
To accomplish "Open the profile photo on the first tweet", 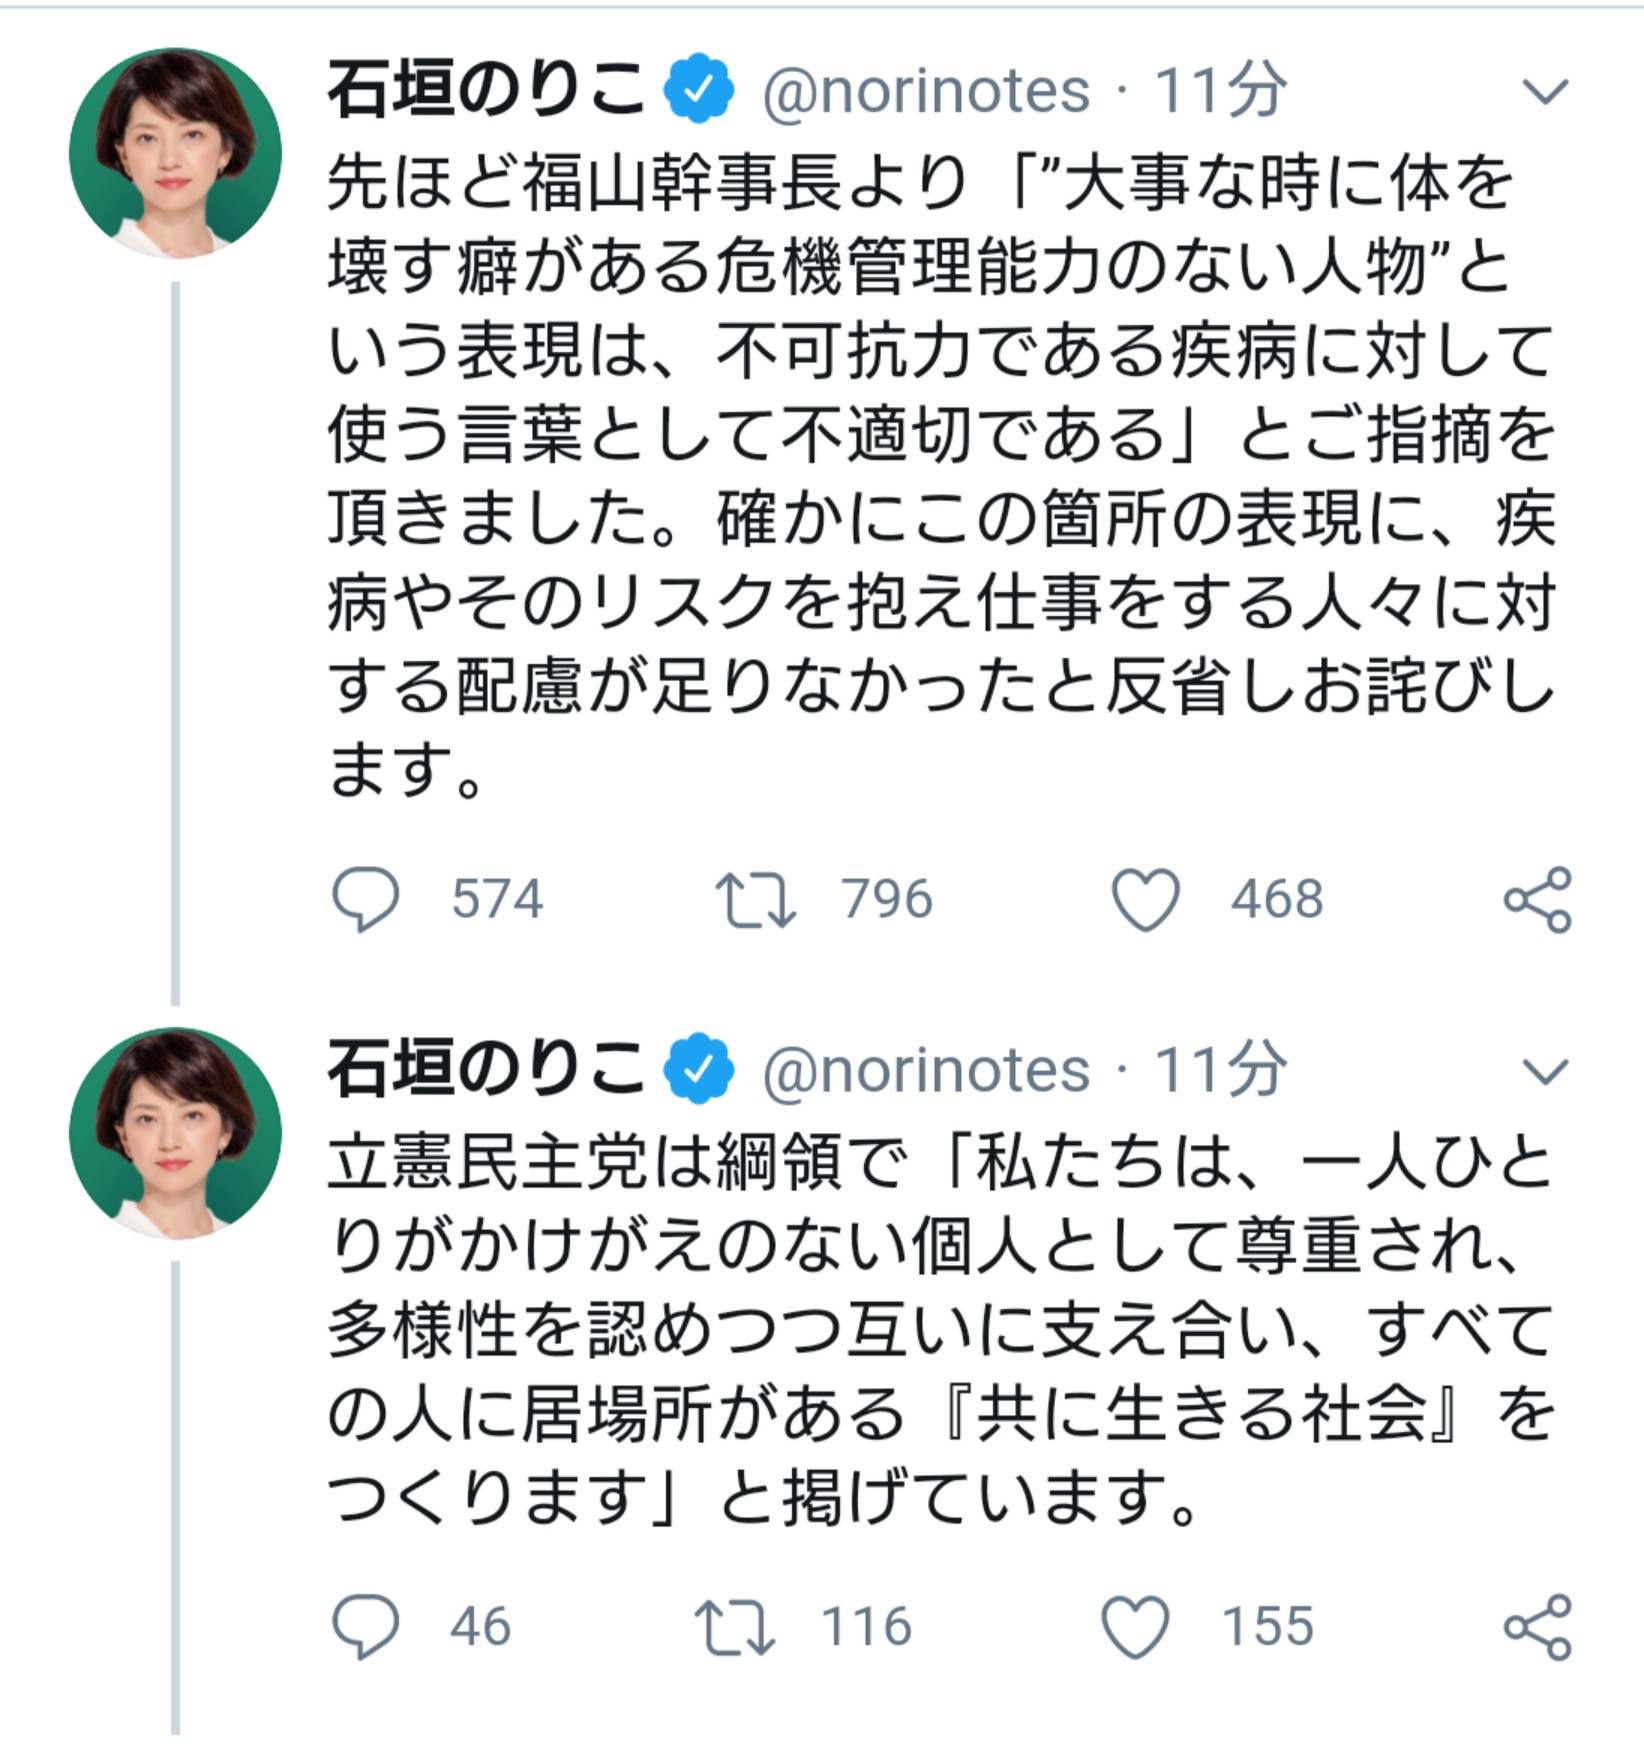I will (x=175, y=153).
